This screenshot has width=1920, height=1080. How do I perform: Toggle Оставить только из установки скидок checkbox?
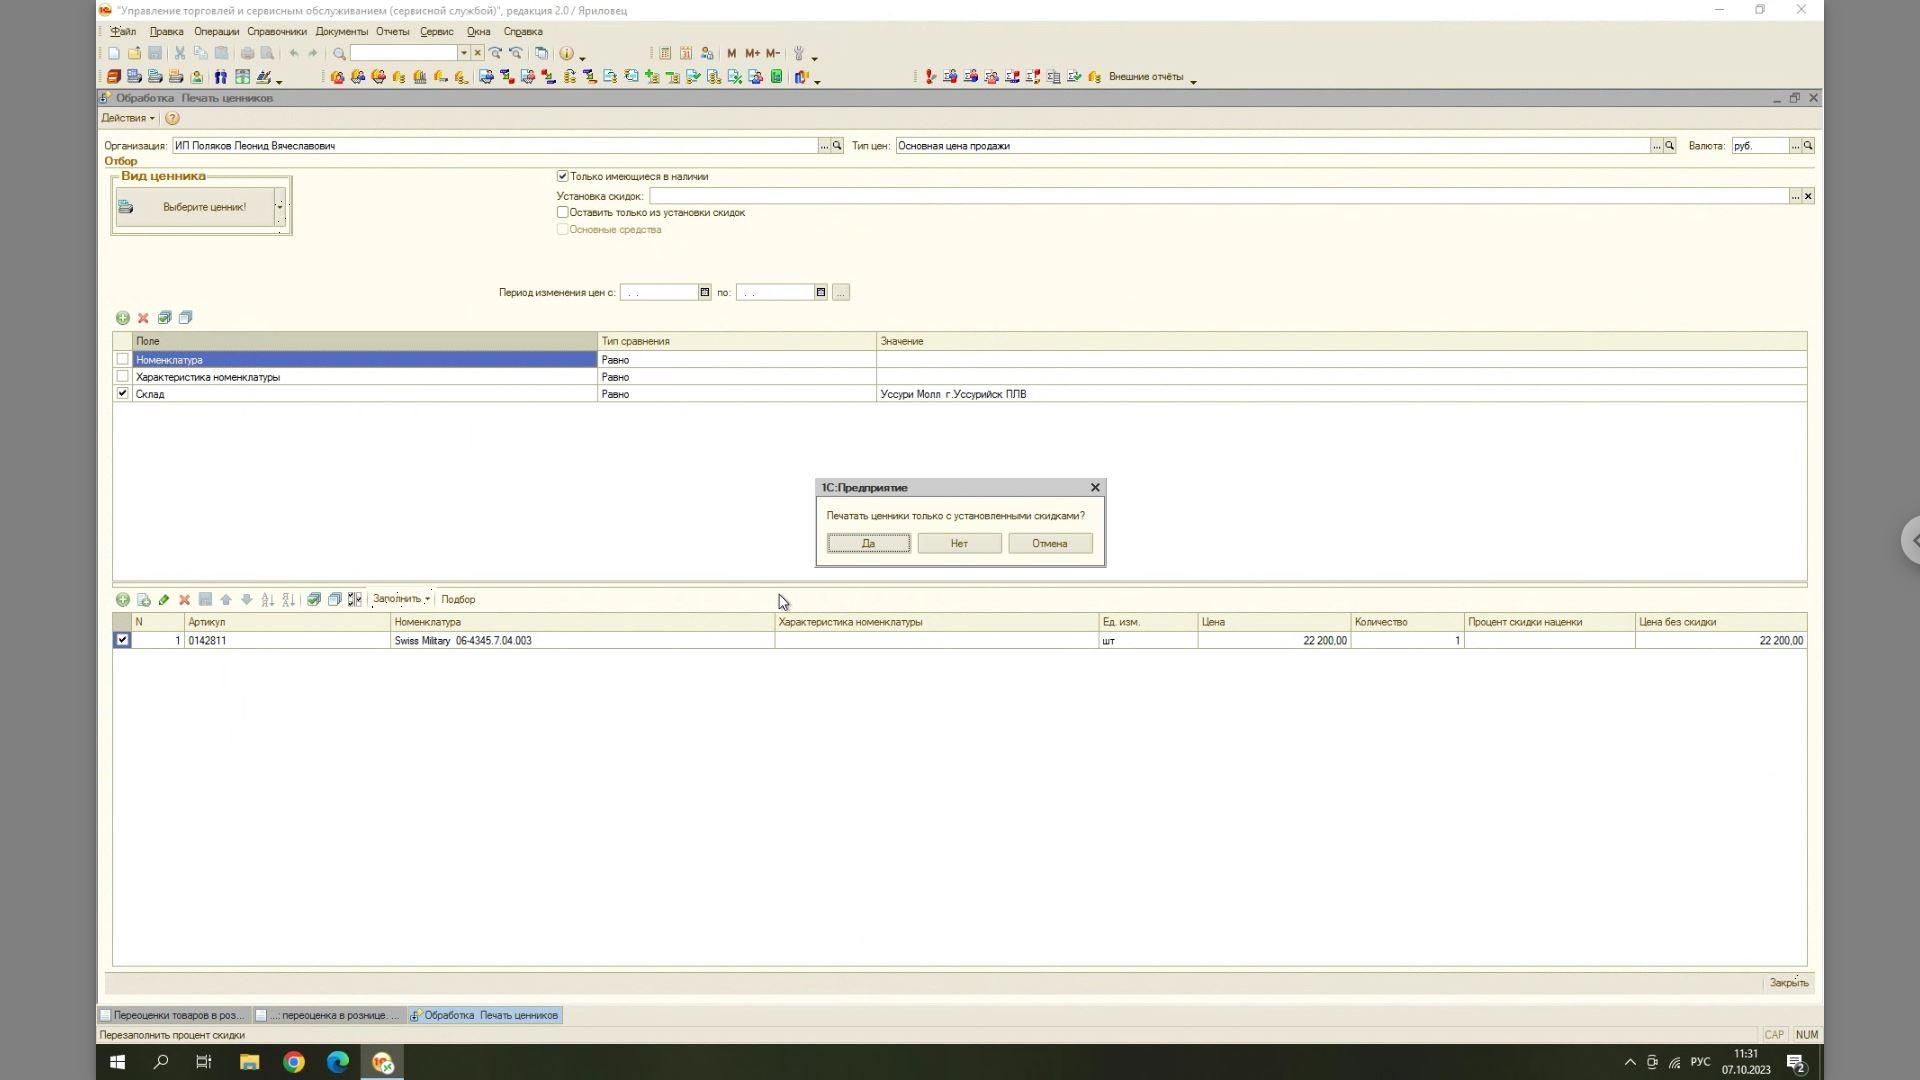tap(562, 213)
